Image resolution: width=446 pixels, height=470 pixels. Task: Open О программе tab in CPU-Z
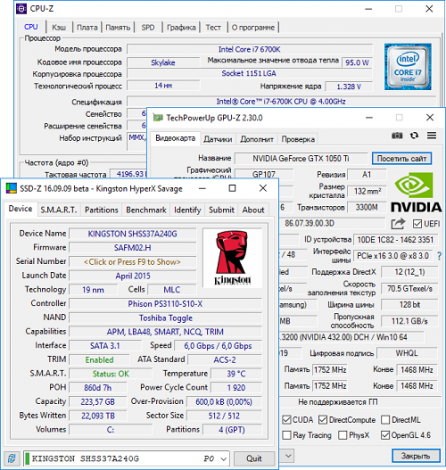pyautogui.click(x=253, y=27)
